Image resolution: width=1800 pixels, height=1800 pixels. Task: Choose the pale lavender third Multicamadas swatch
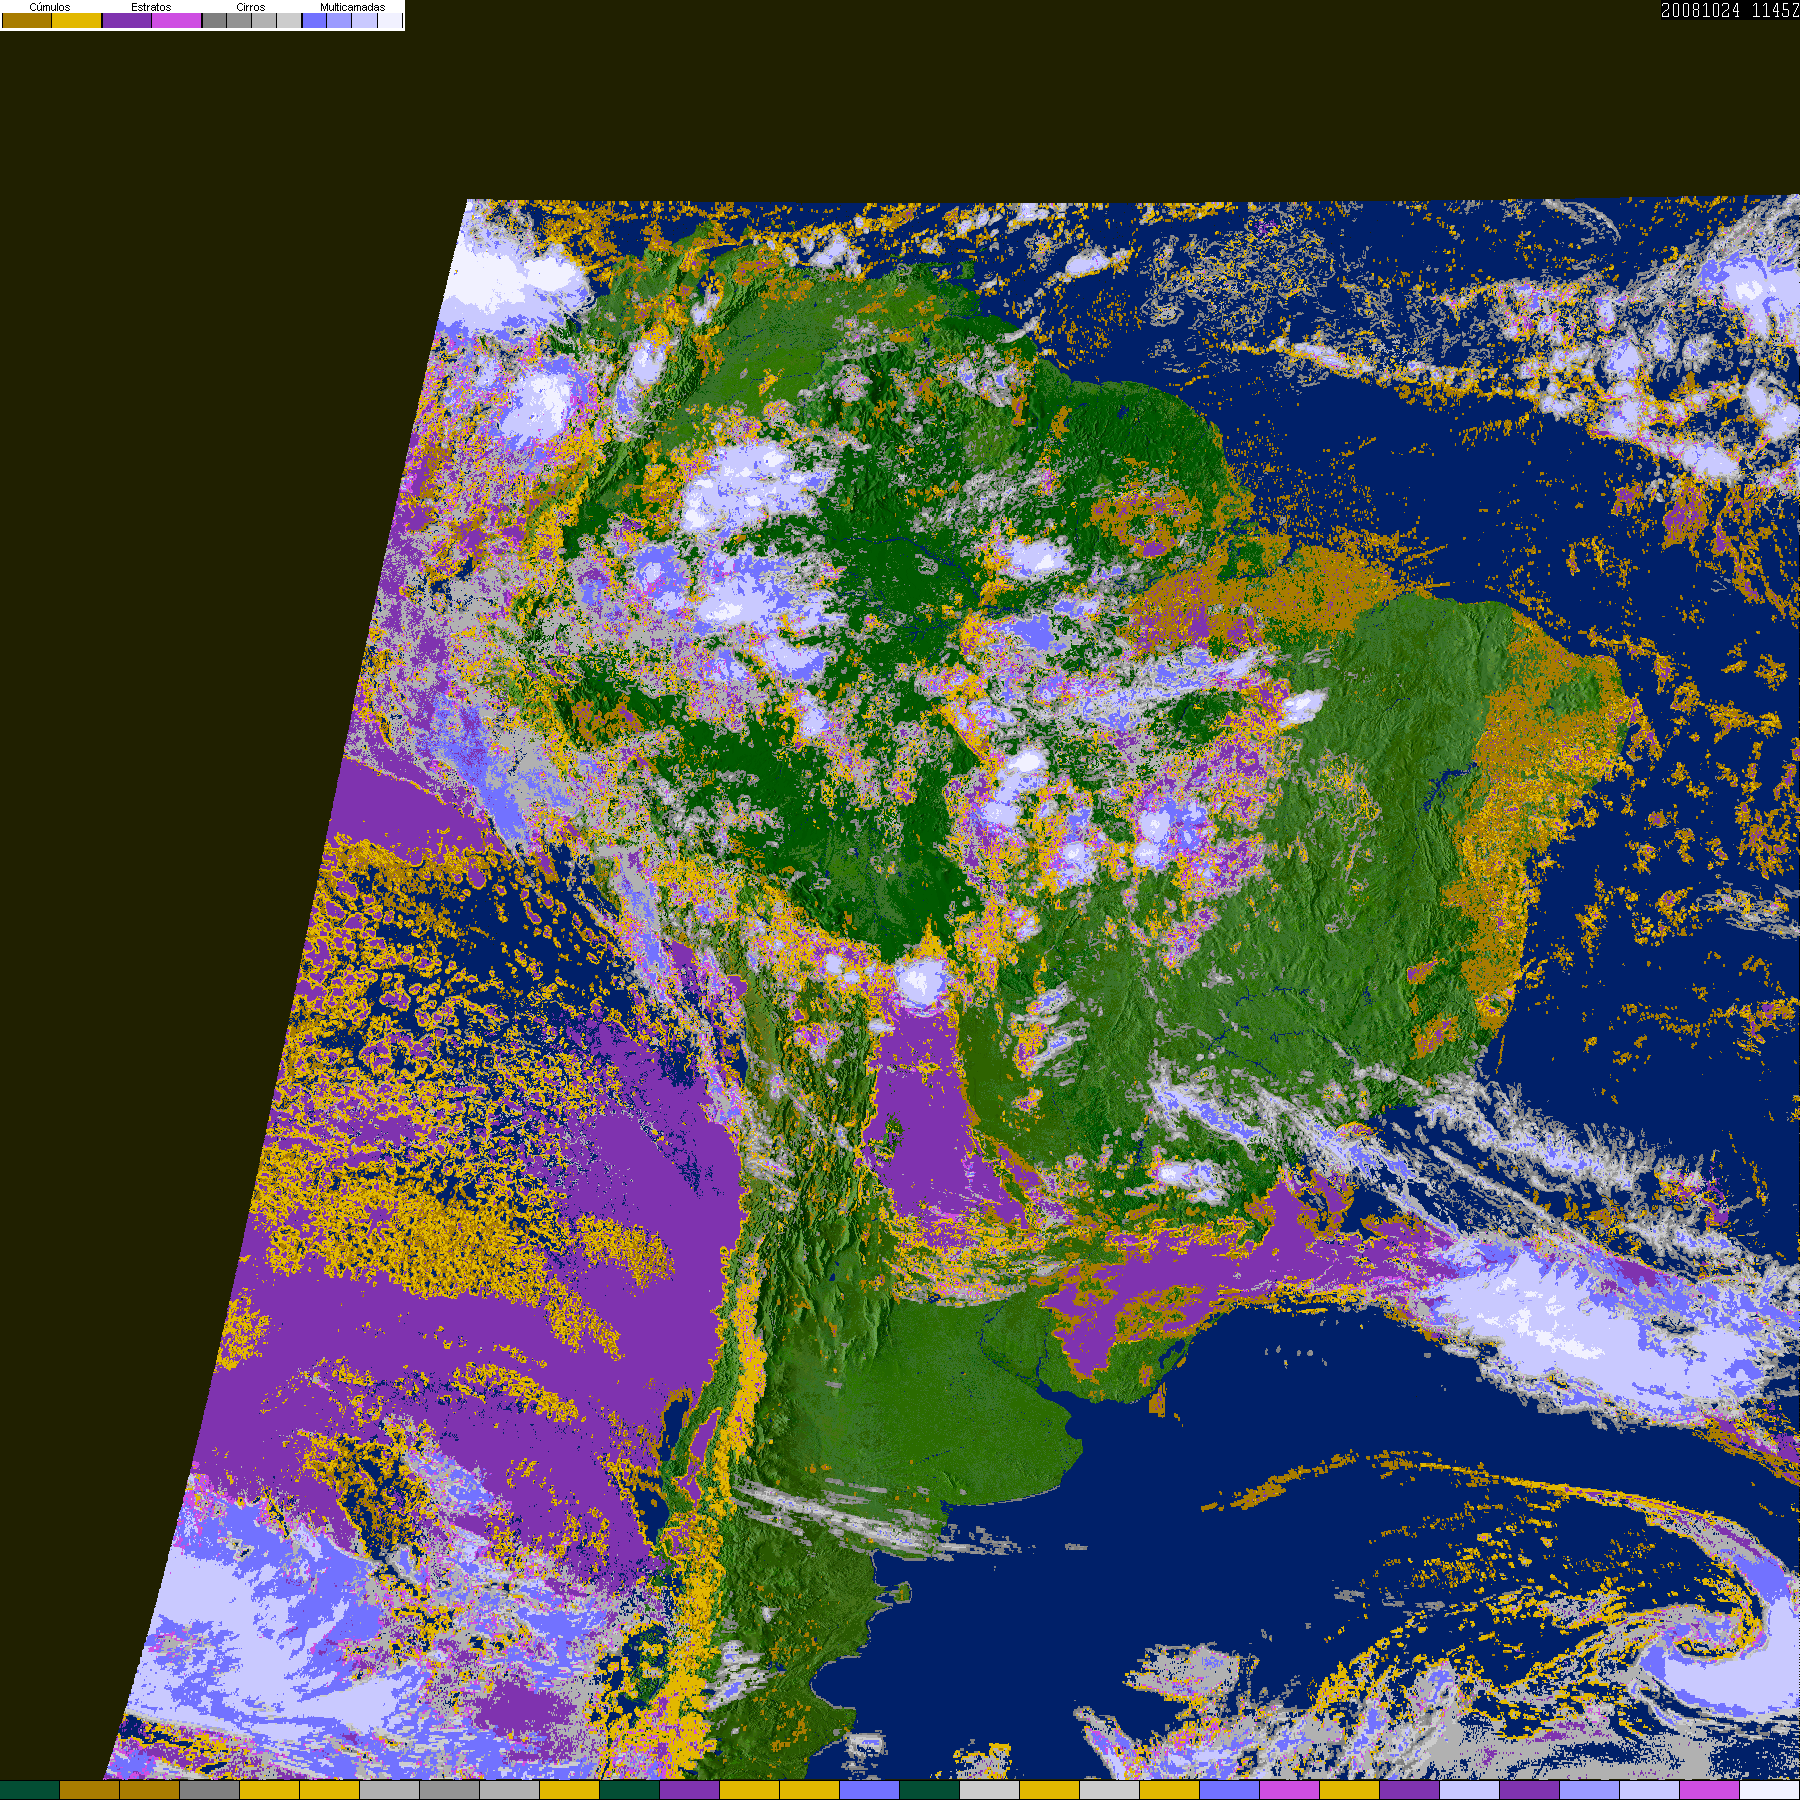364,20
